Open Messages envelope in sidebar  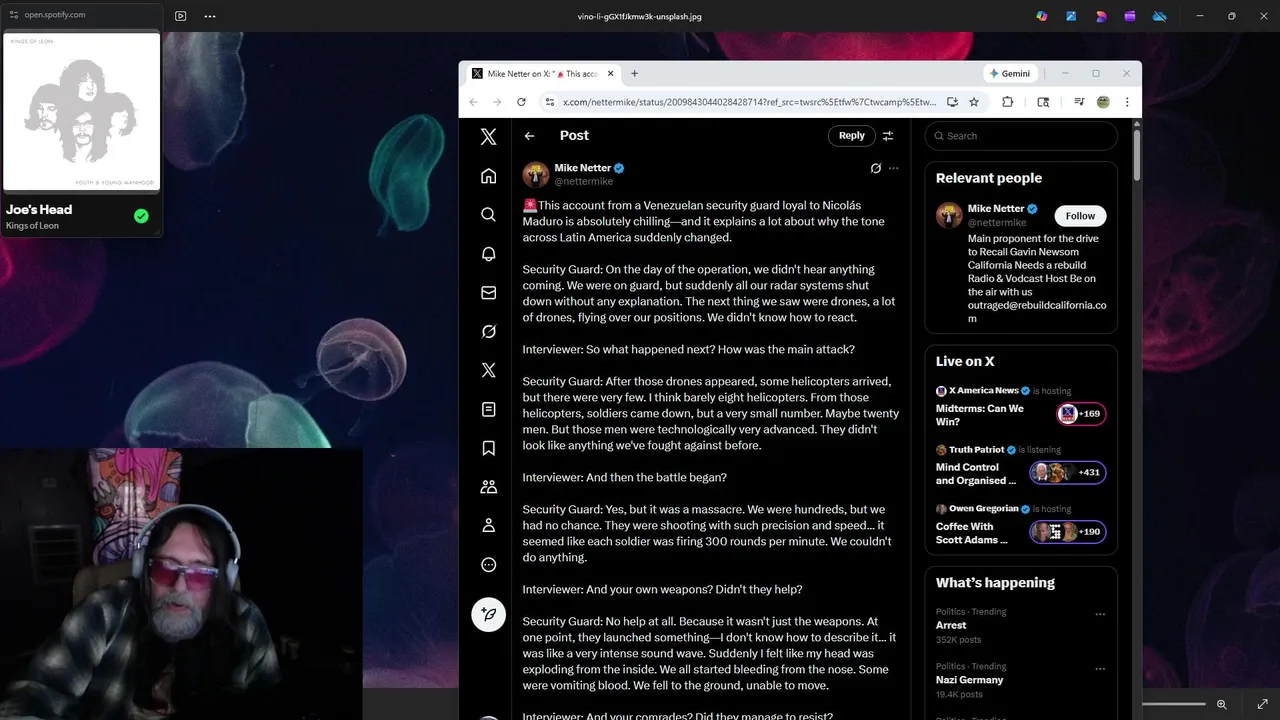coord(488,293)
